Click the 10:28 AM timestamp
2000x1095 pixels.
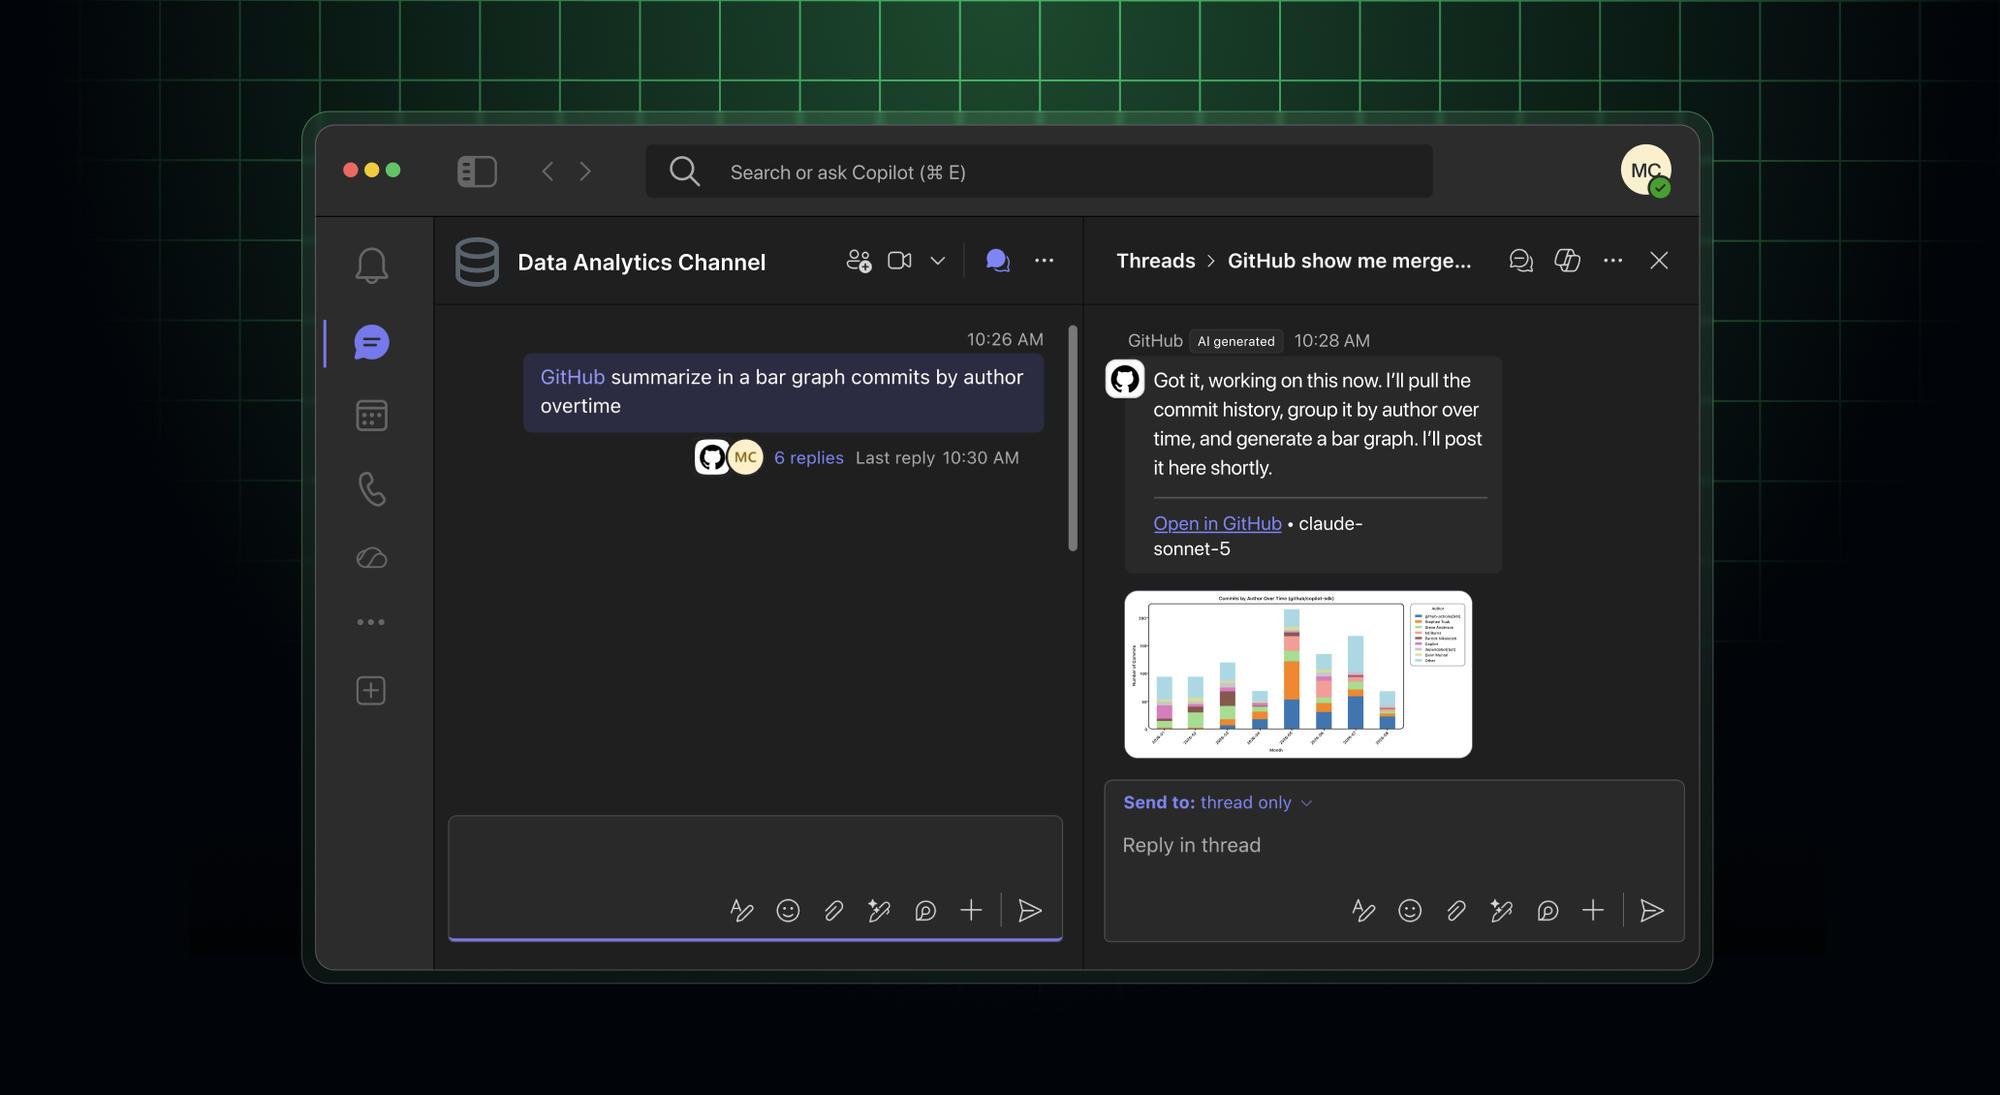point(1331,341)
